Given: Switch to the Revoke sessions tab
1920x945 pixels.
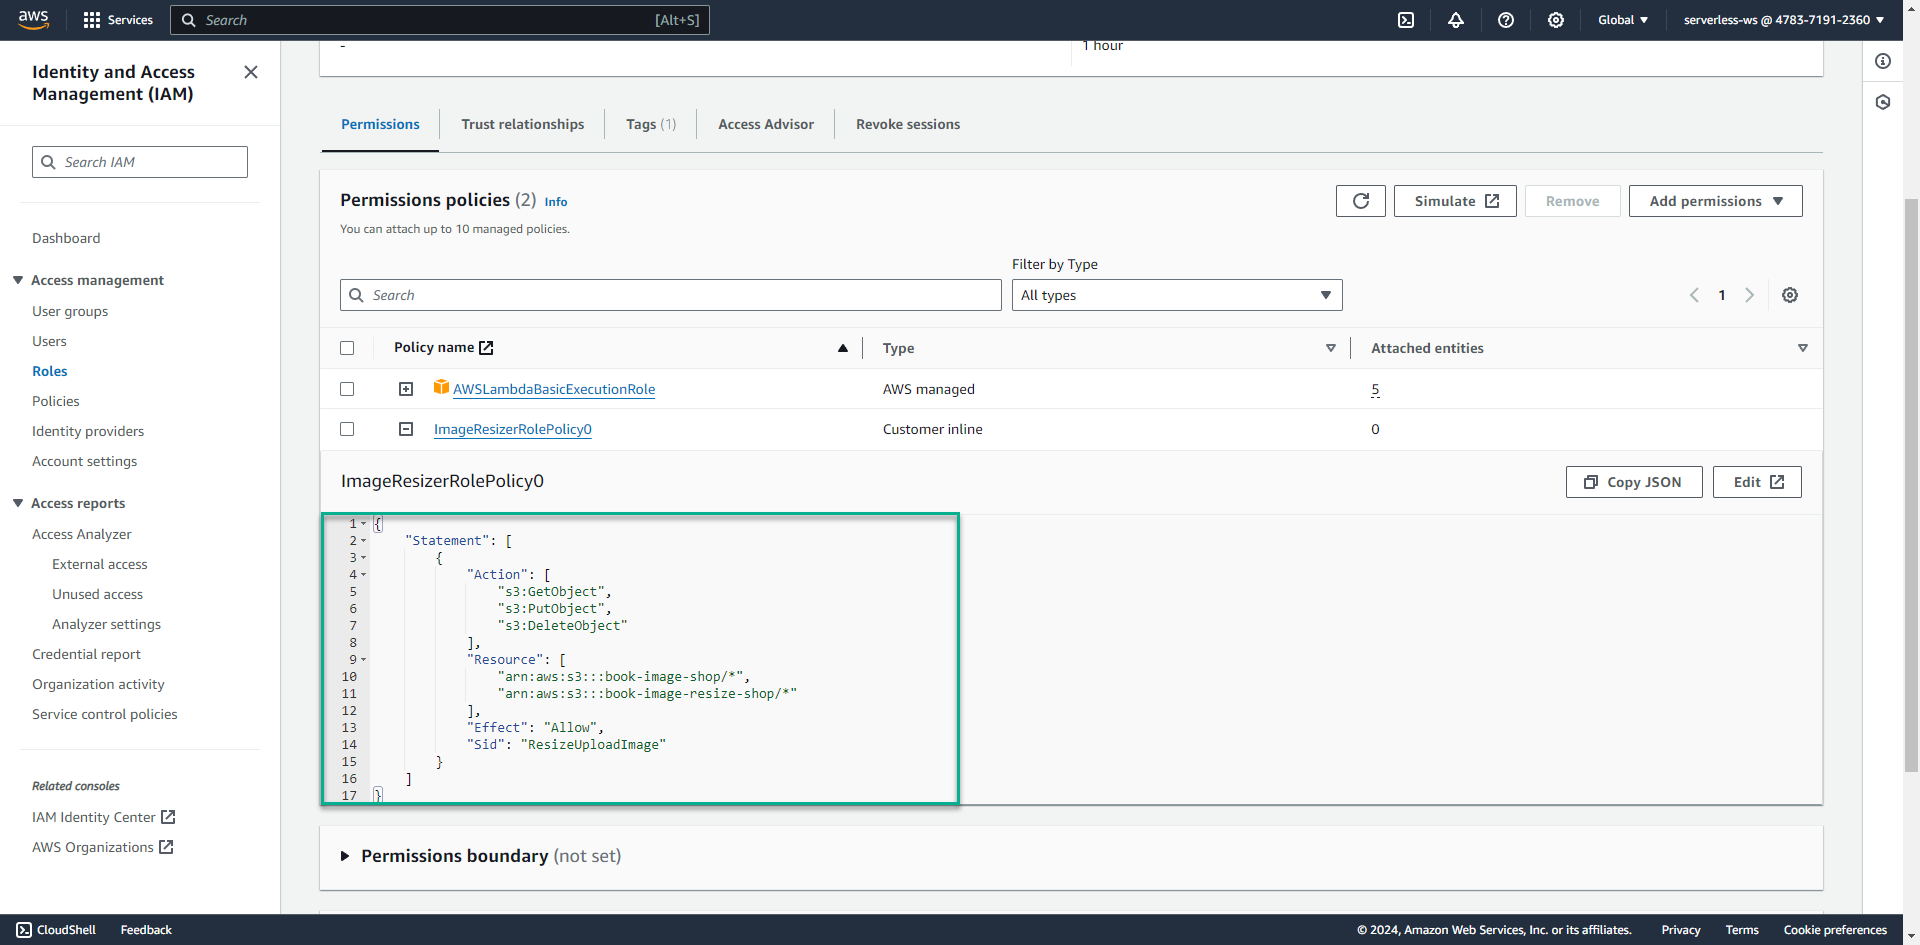Looking at the screenshot, I should pyautogui.click(x=908, y=124).
